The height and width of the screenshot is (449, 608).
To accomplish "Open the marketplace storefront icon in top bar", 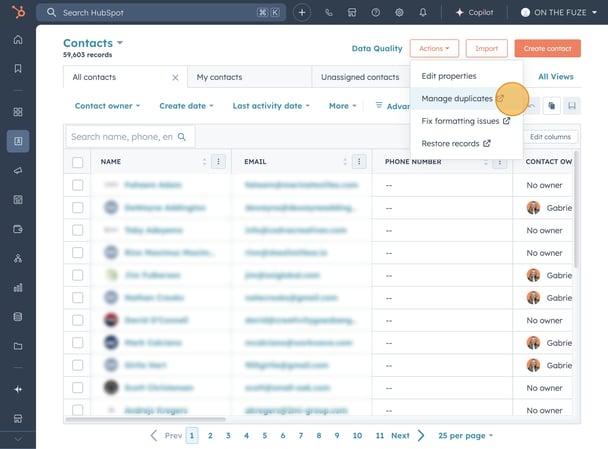I will click(352, 12).
